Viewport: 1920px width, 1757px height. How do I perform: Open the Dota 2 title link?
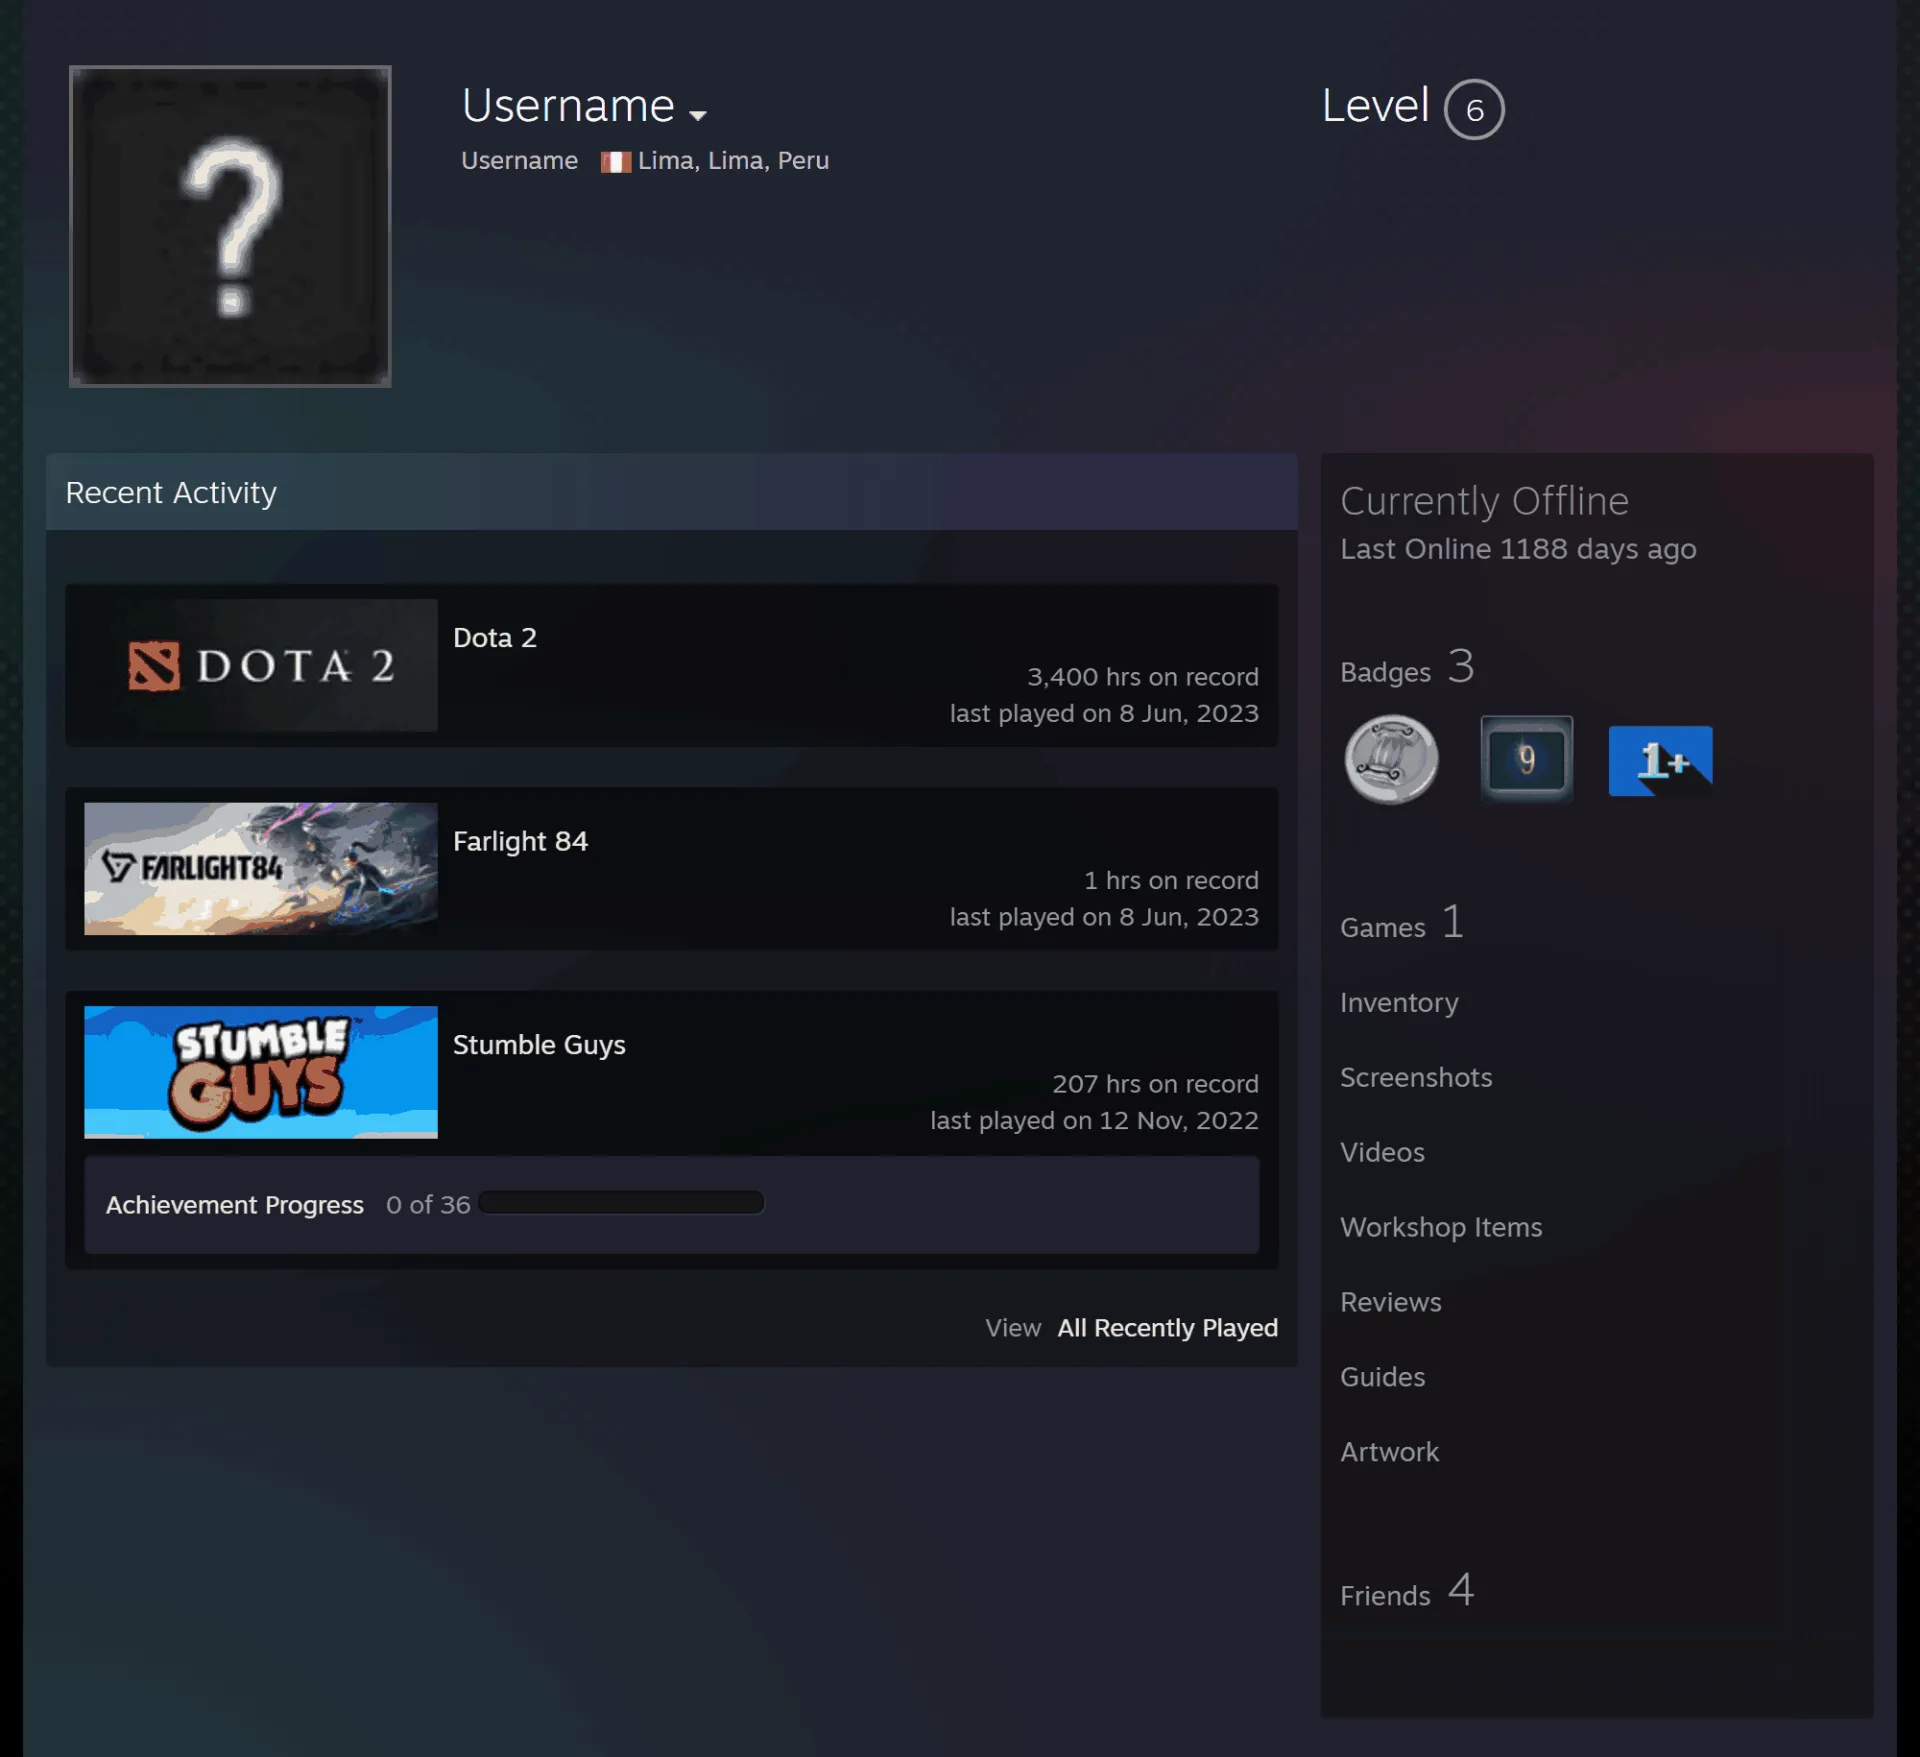pyautogui.click(x=495, y=638)
